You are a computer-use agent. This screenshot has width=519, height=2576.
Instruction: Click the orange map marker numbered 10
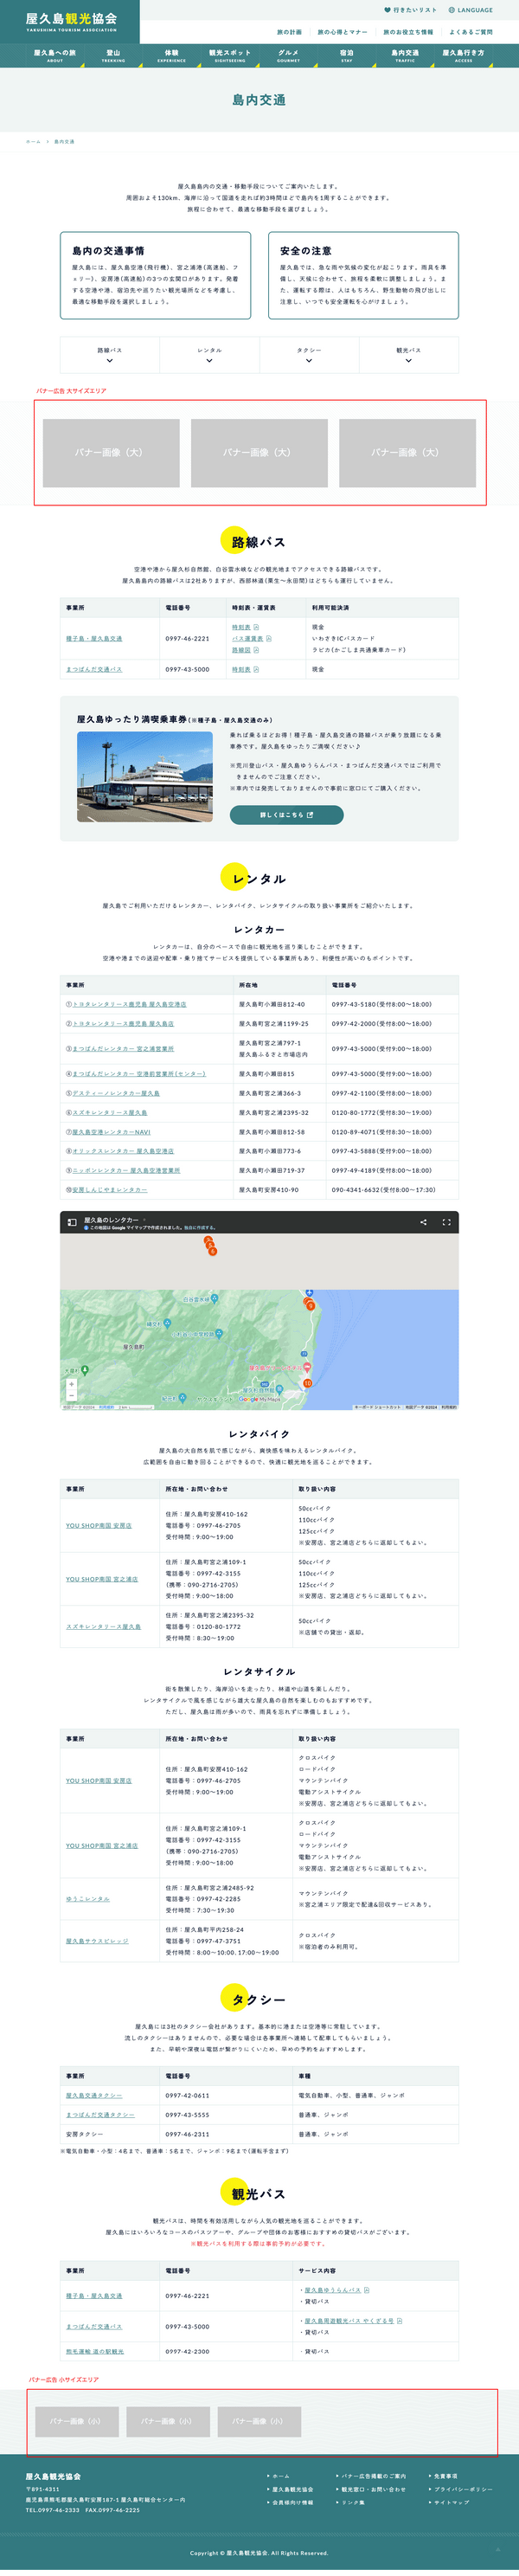[307, 1383]
